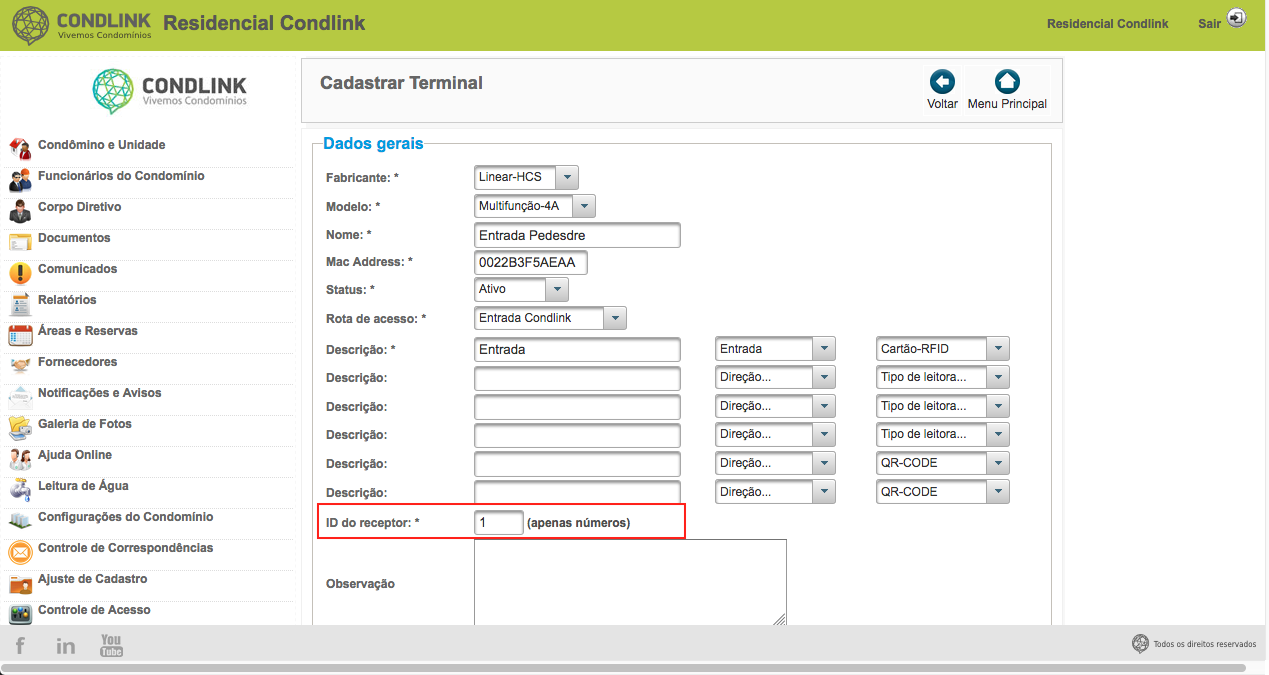Click the Comunicados exclamation icon

coord(20,273)
